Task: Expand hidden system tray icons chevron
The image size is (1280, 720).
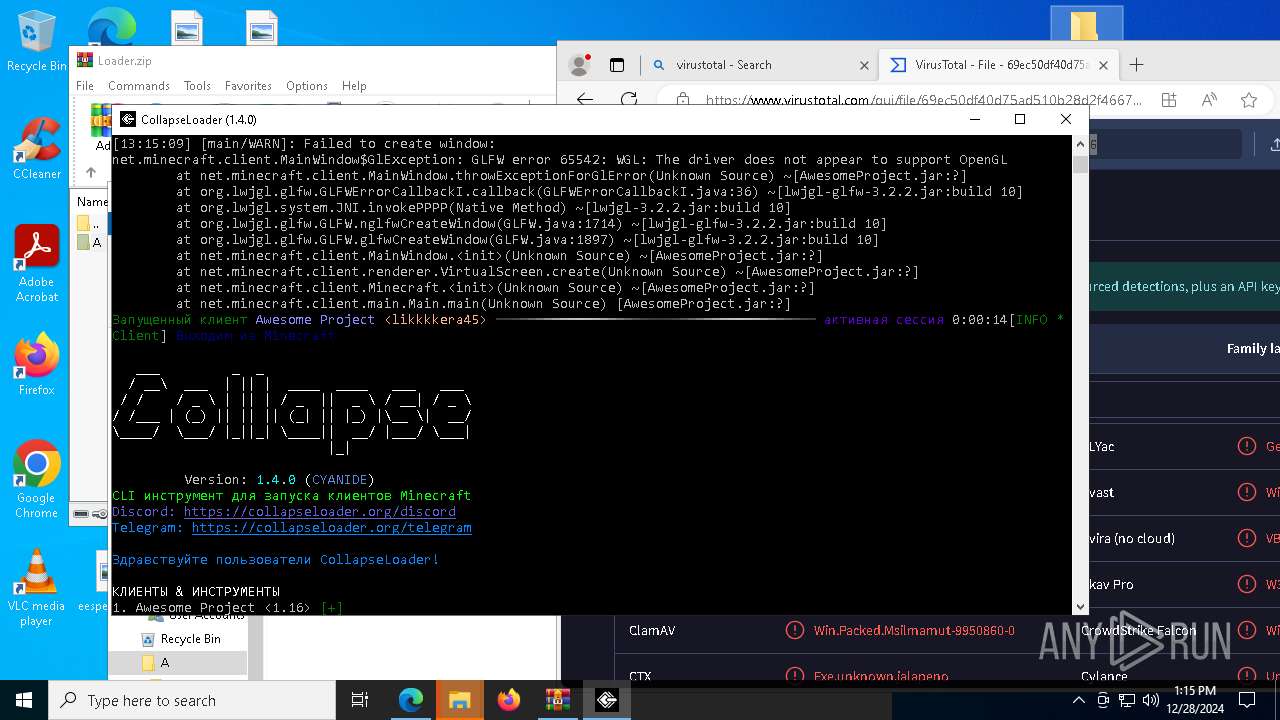Action: tap(1079, 700)
